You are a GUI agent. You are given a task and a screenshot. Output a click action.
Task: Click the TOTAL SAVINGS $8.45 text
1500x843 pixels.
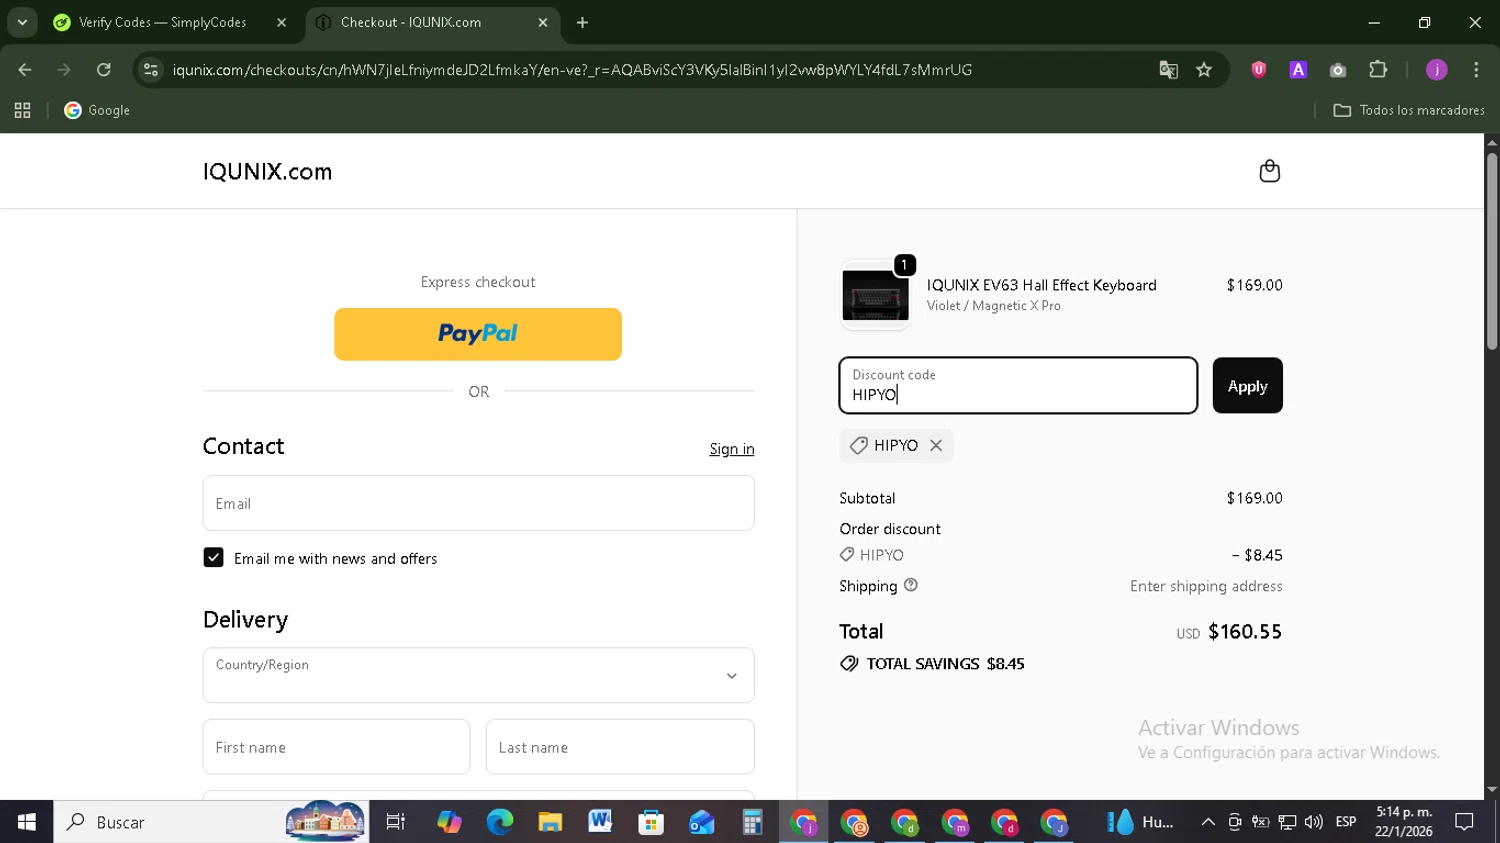[x=945, y=663]
